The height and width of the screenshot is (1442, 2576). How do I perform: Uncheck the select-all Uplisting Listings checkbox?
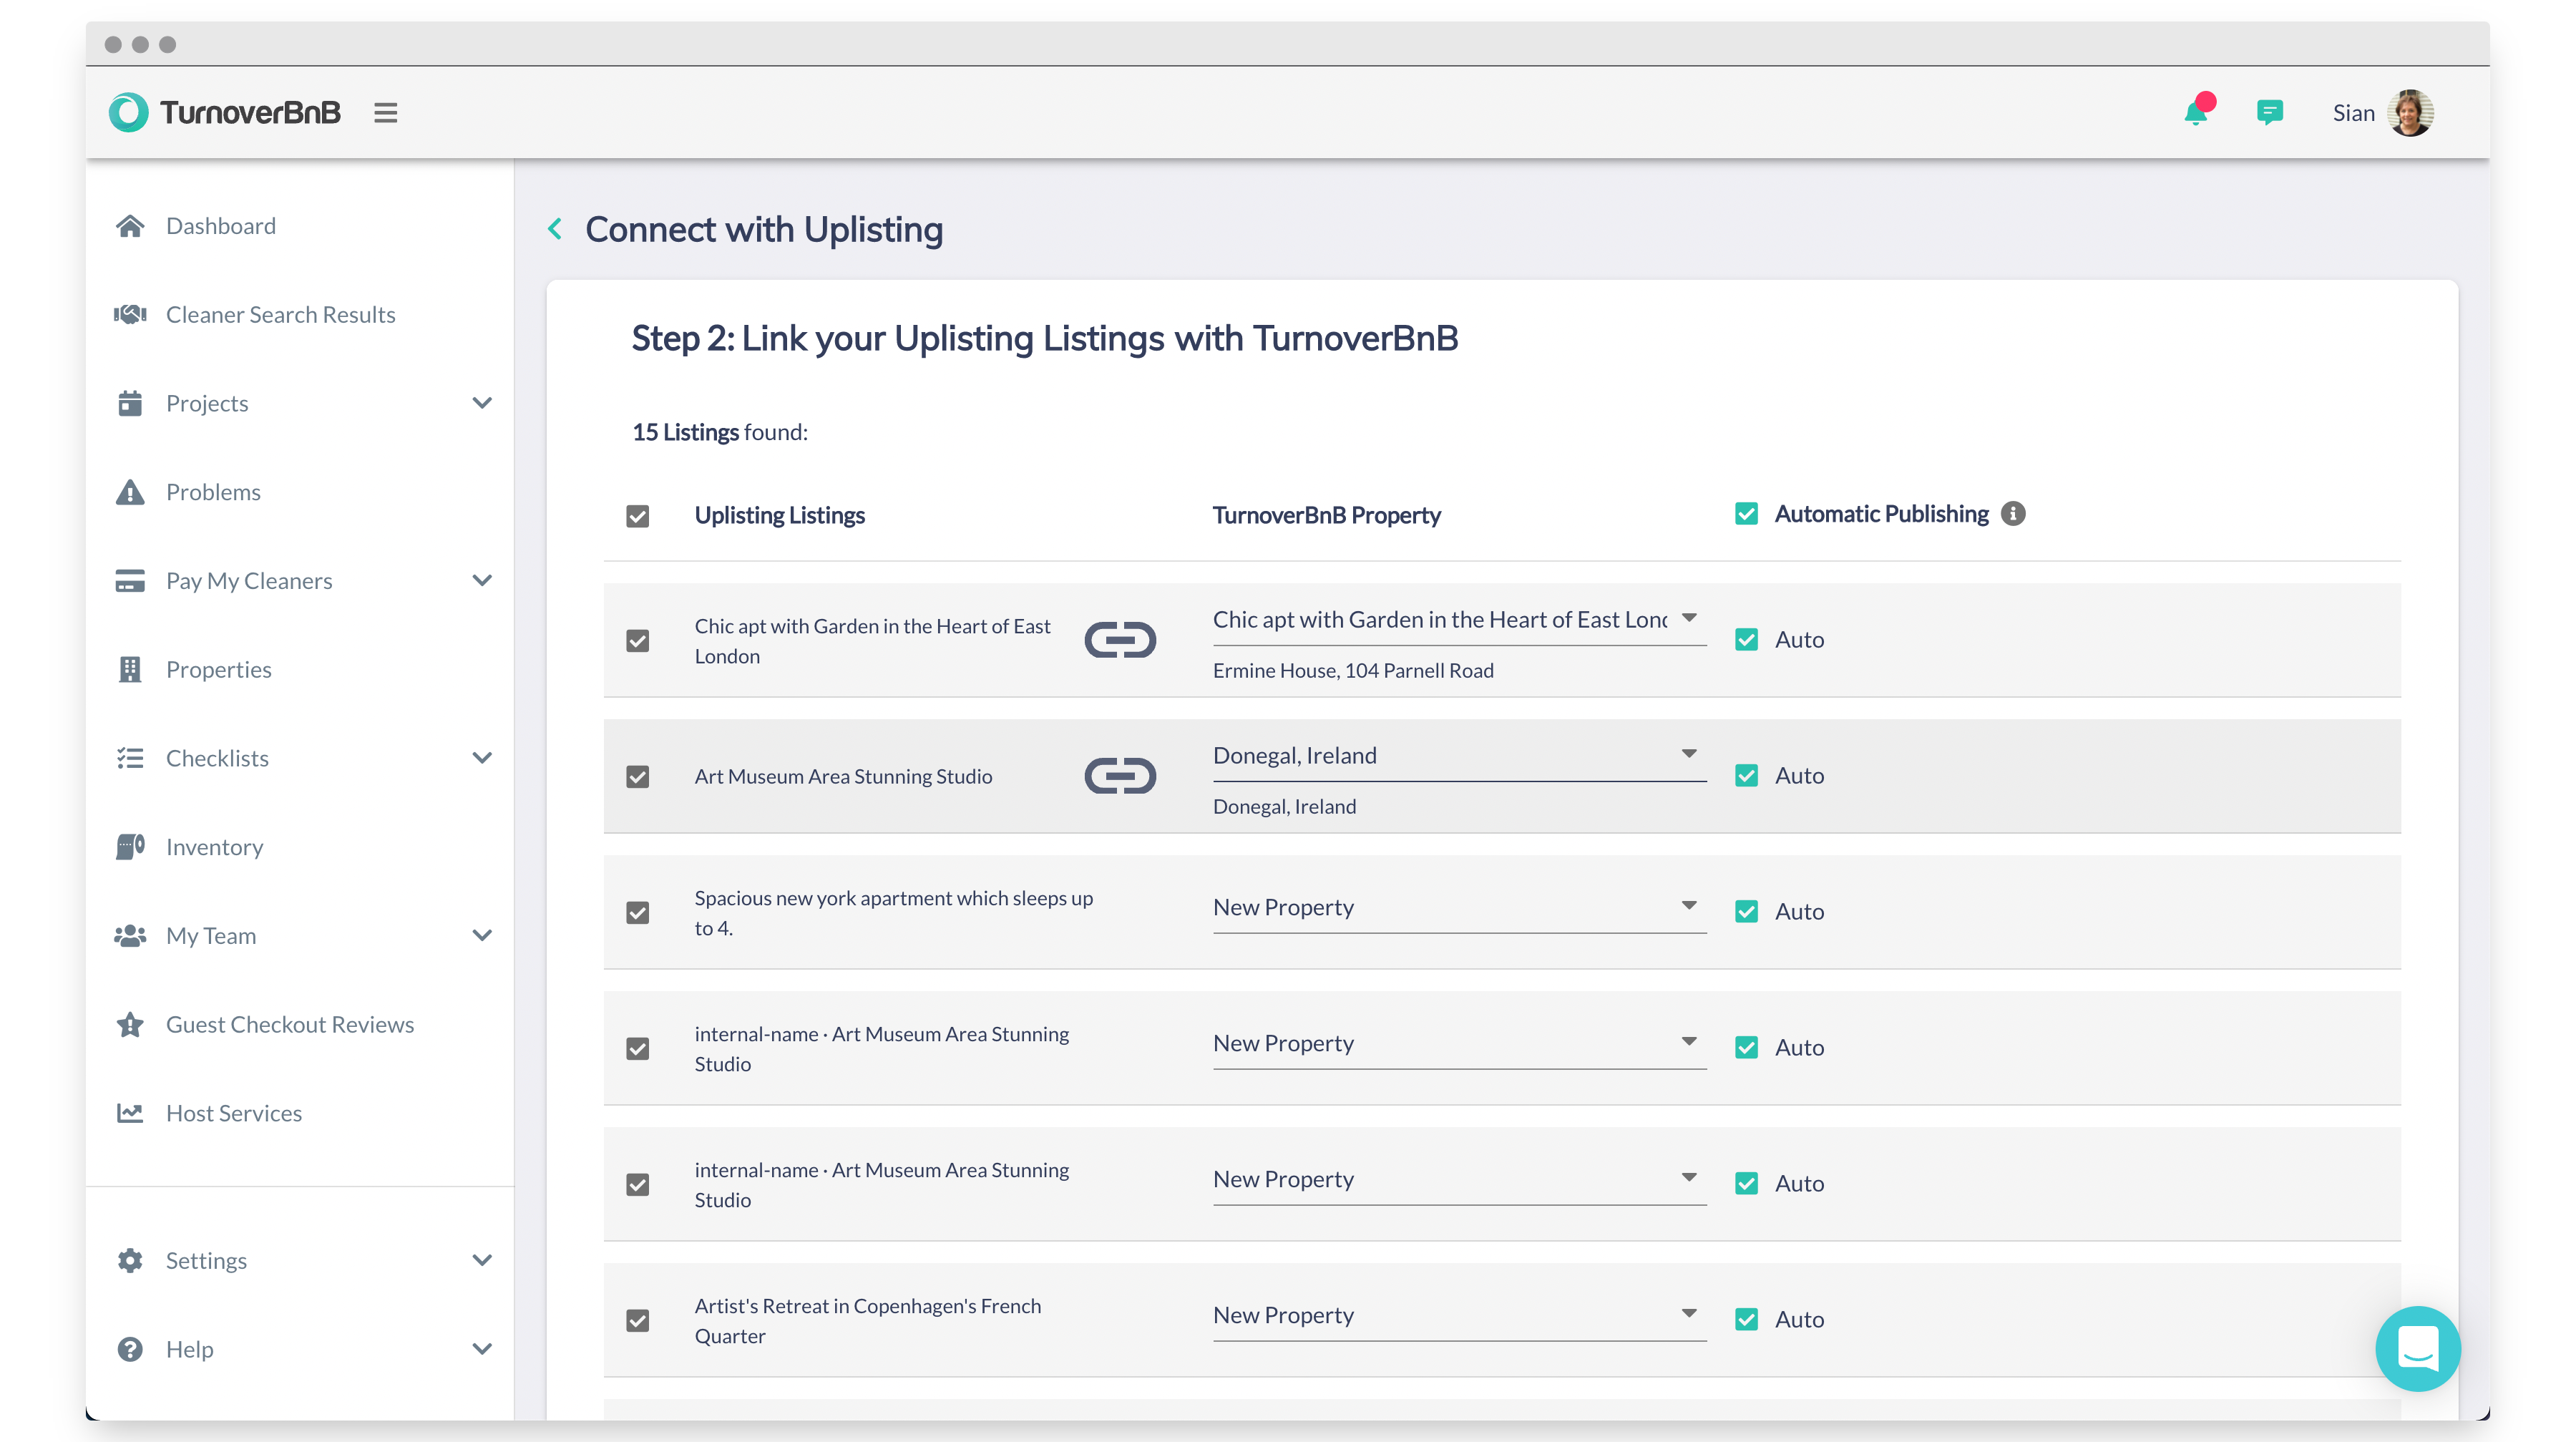638,516
